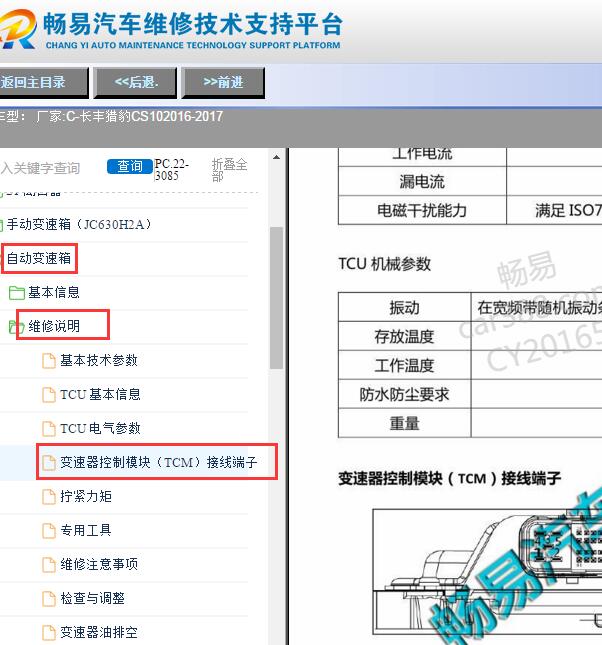Open the 变速器油排空 document

point(99,632)
